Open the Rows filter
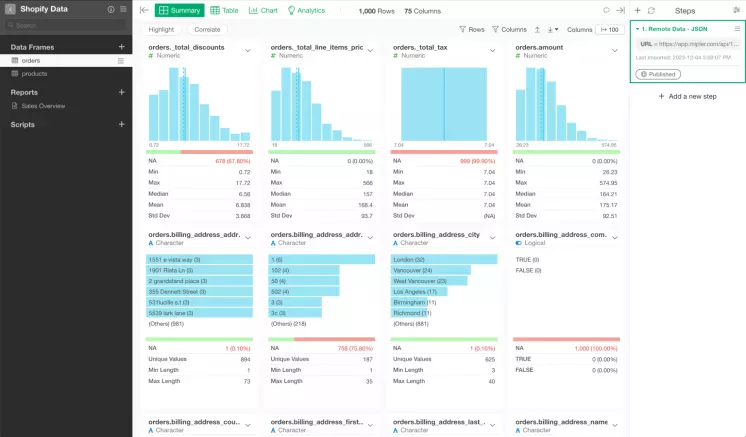The width and height of the screenshot is (746, 437). click(x=471, y=29)
